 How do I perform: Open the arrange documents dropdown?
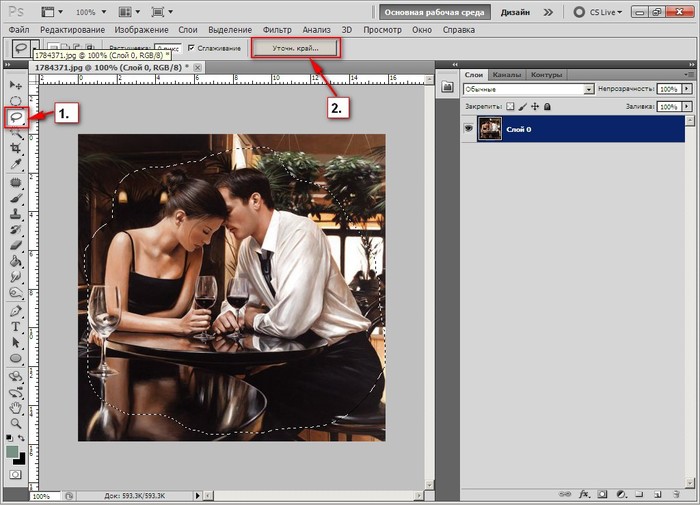pyautogui.click(x=130, y=12)
